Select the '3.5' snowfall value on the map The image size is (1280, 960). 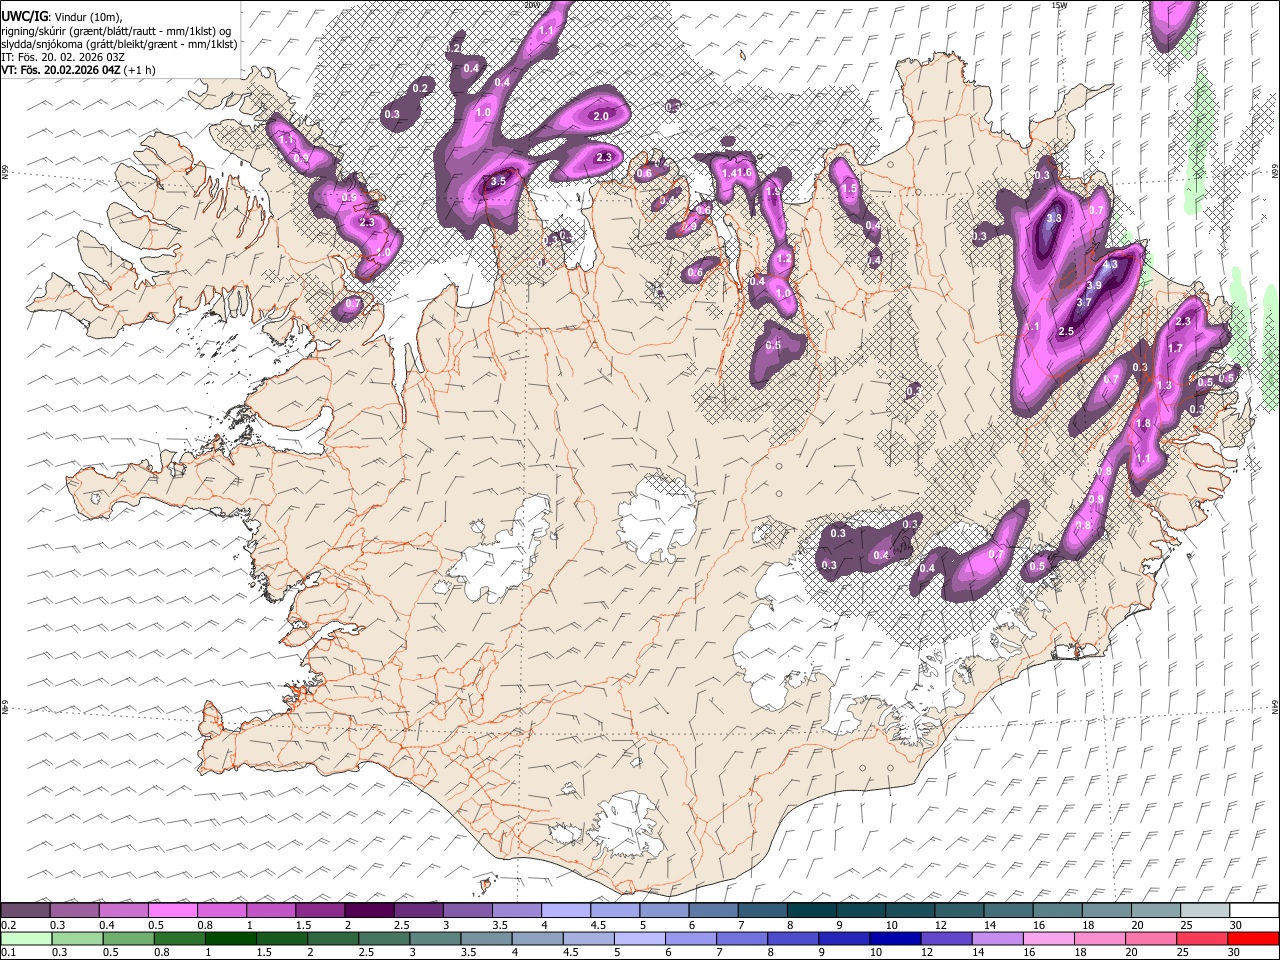click(x=497, y=182)
